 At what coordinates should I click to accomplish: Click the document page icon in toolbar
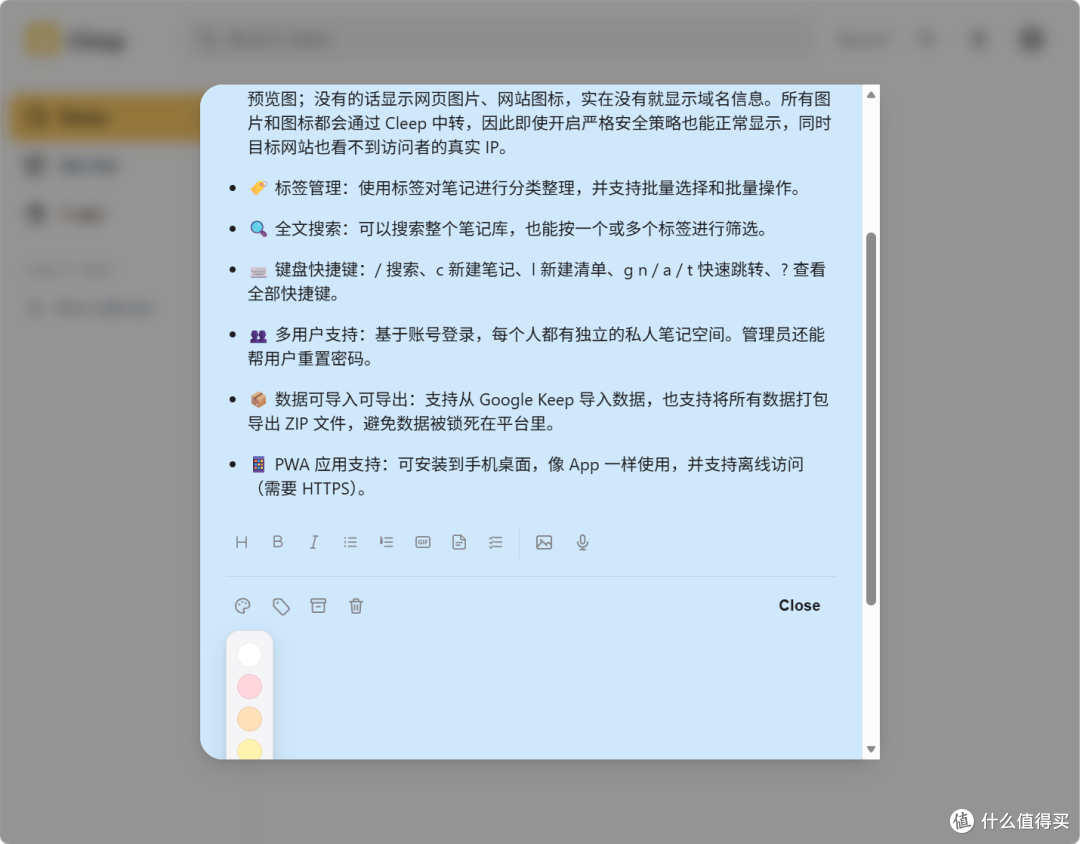point(459,542)
